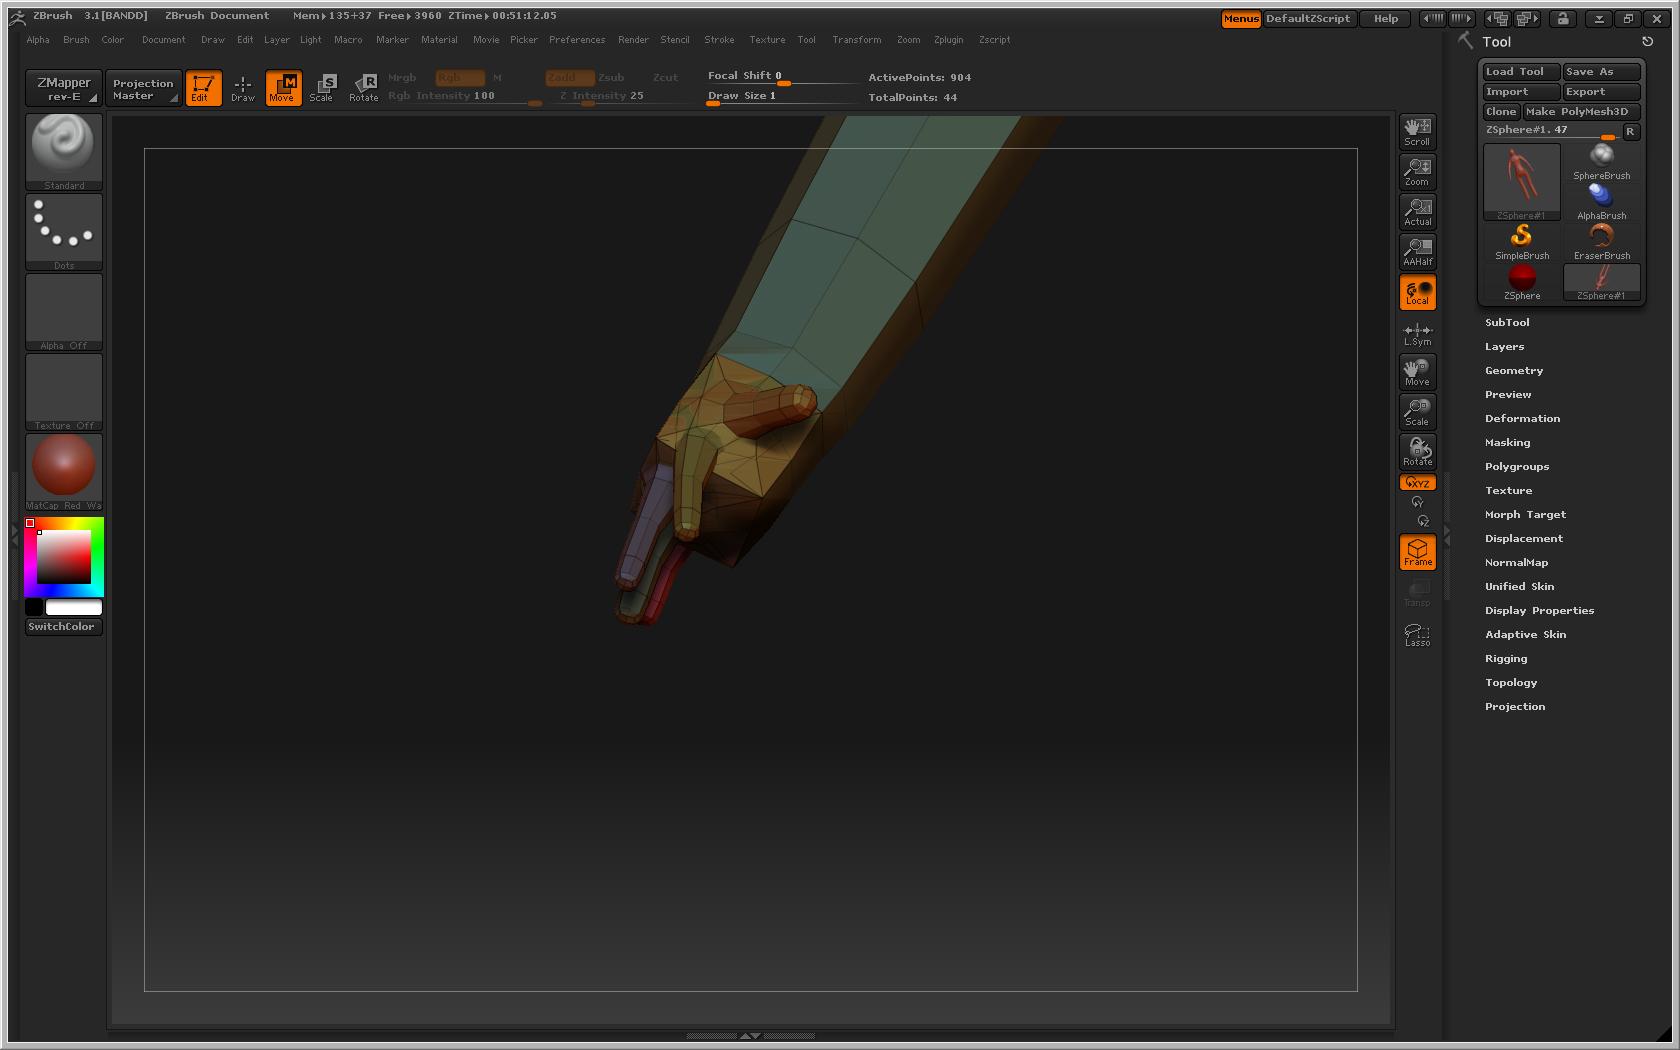The image size is (1680, 1050).
Task: Expand the Adaptive Skin subpalette
Action: [x=1525, y=634]
